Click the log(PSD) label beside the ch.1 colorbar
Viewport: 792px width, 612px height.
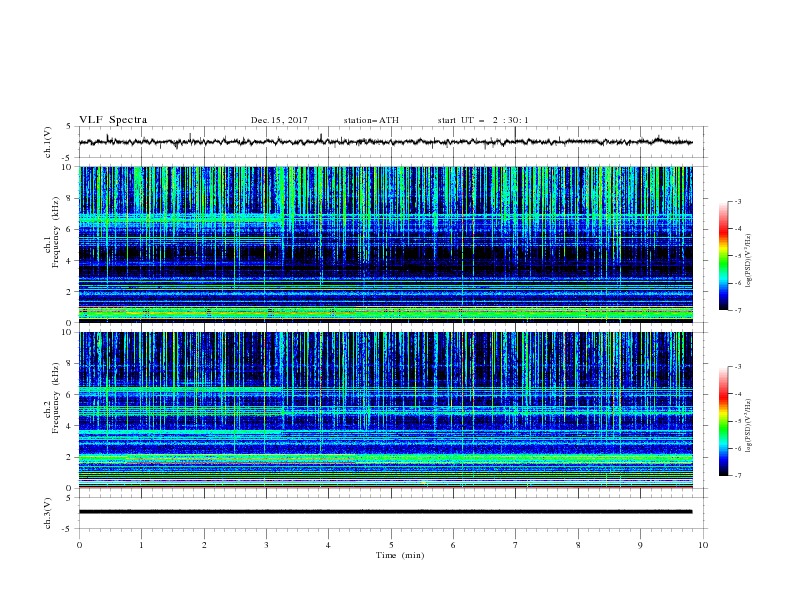pyautogui.click(x=749, y=260)
